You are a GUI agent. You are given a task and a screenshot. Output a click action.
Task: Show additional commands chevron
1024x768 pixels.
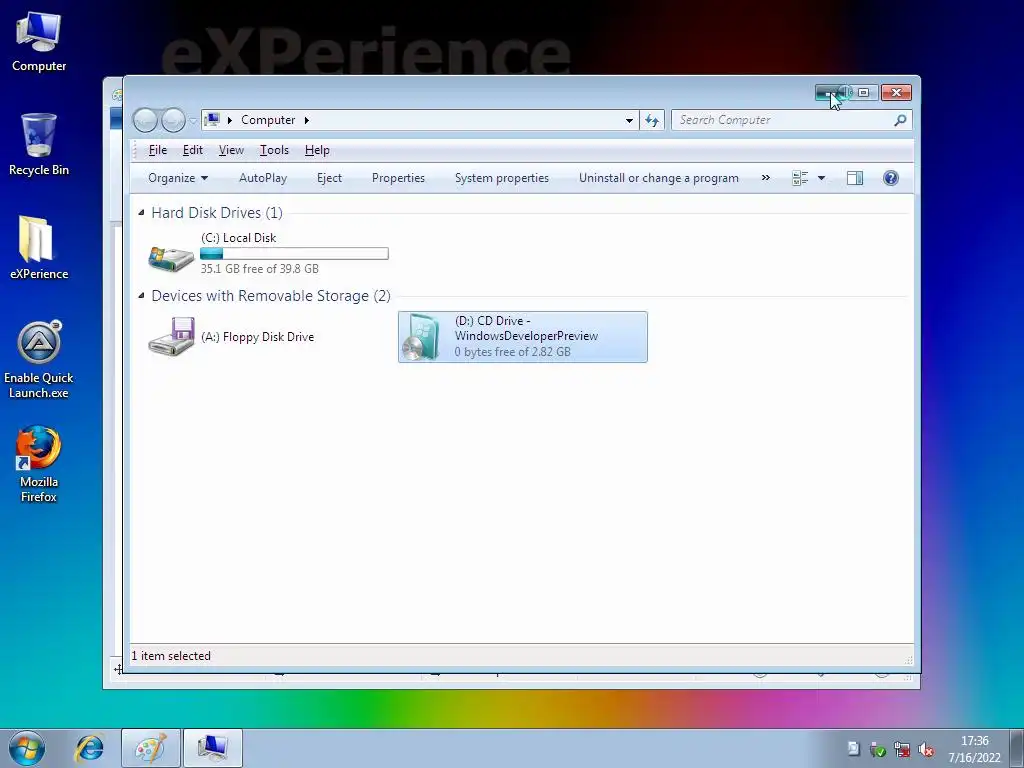(765, 178)
